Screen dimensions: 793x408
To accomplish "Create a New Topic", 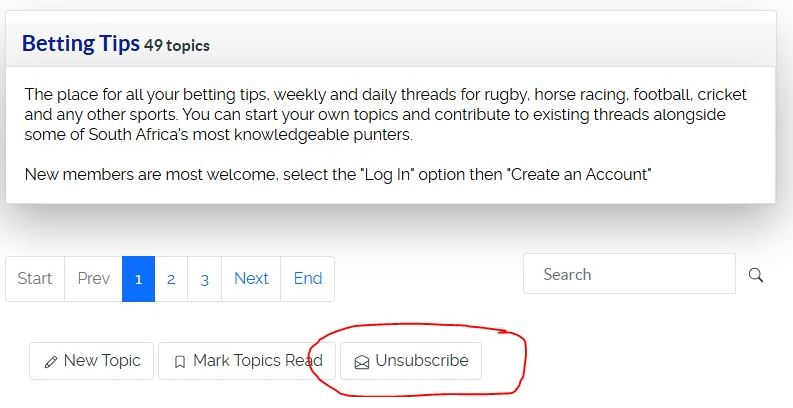I will [92, 361].
